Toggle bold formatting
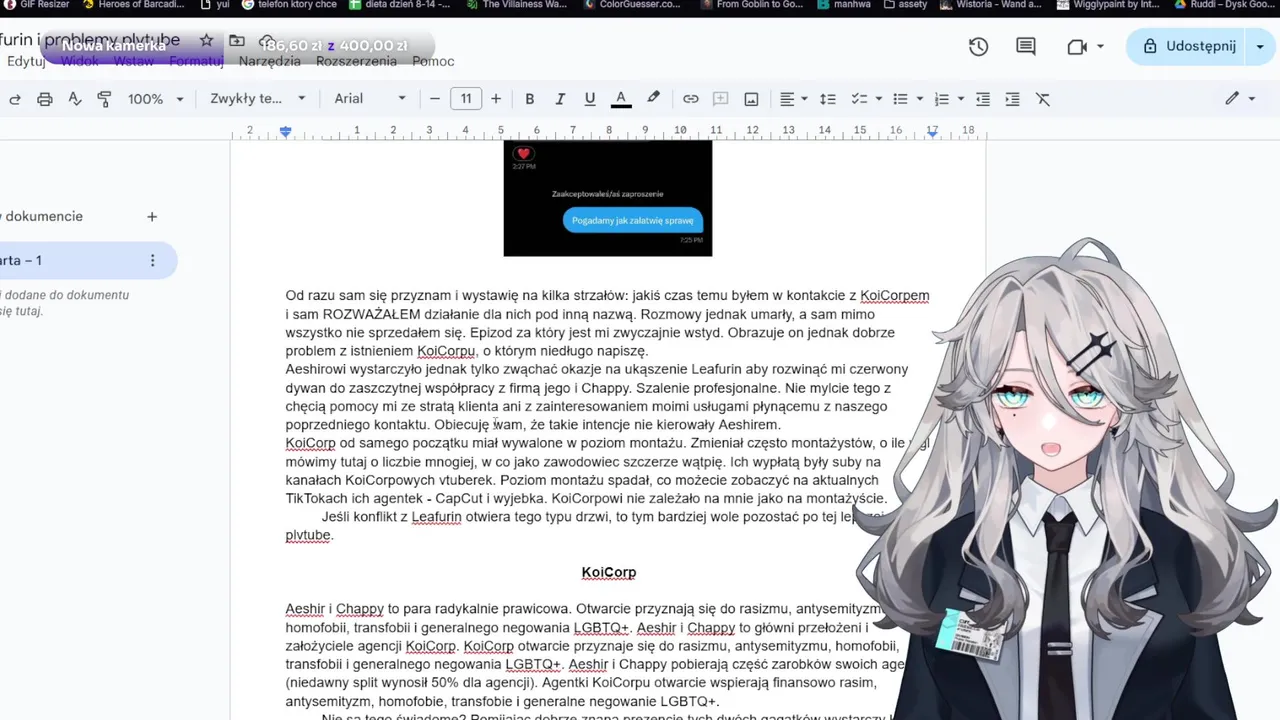The height and width of the screenshot is (720, 1280). 530,99
